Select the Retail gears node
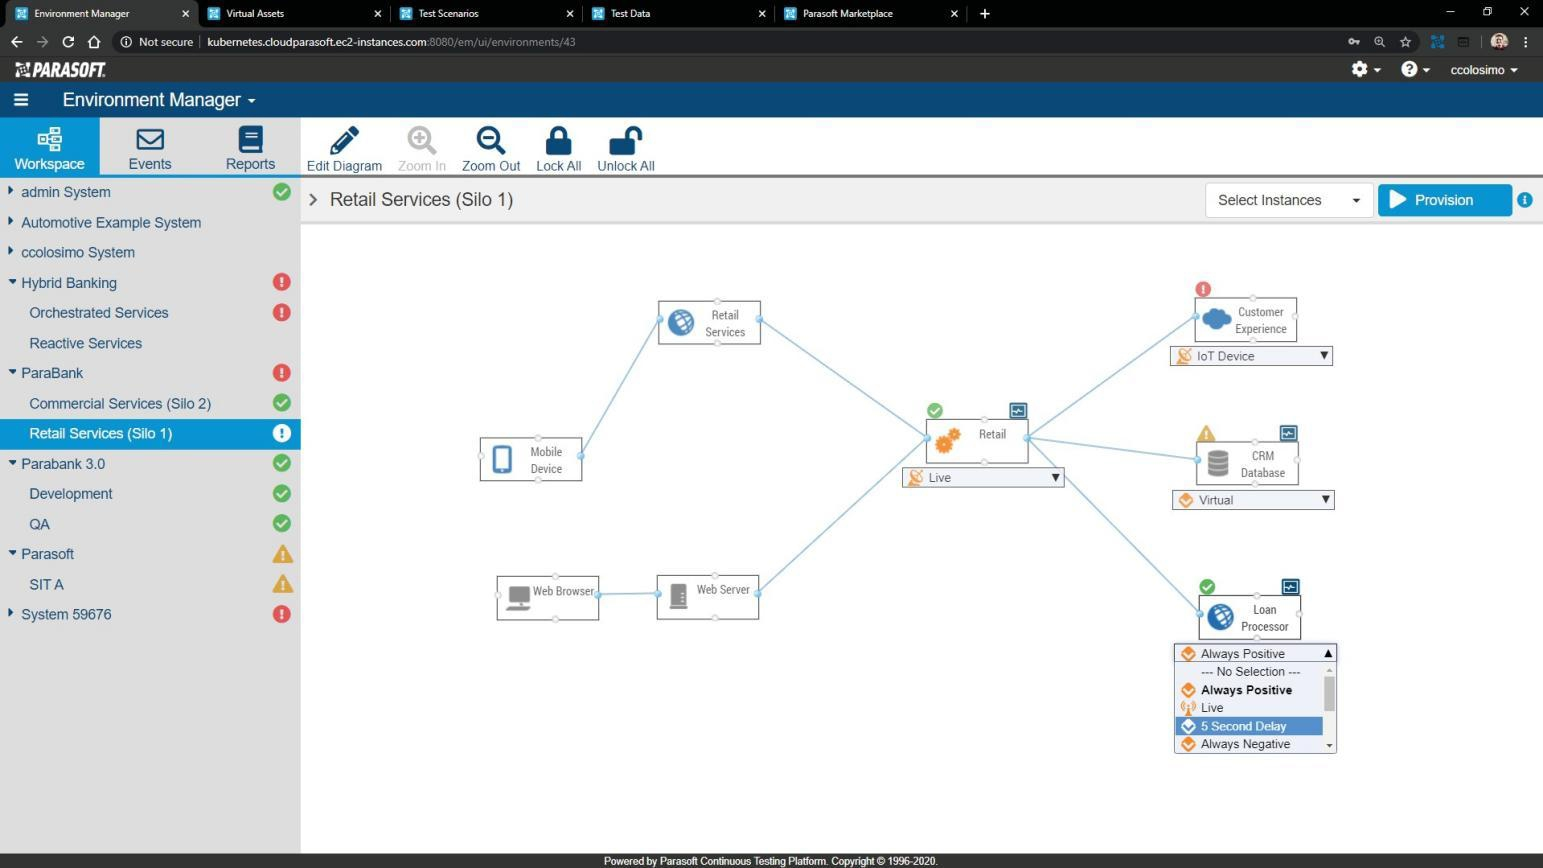1543x868 pixels. [947, 441]
